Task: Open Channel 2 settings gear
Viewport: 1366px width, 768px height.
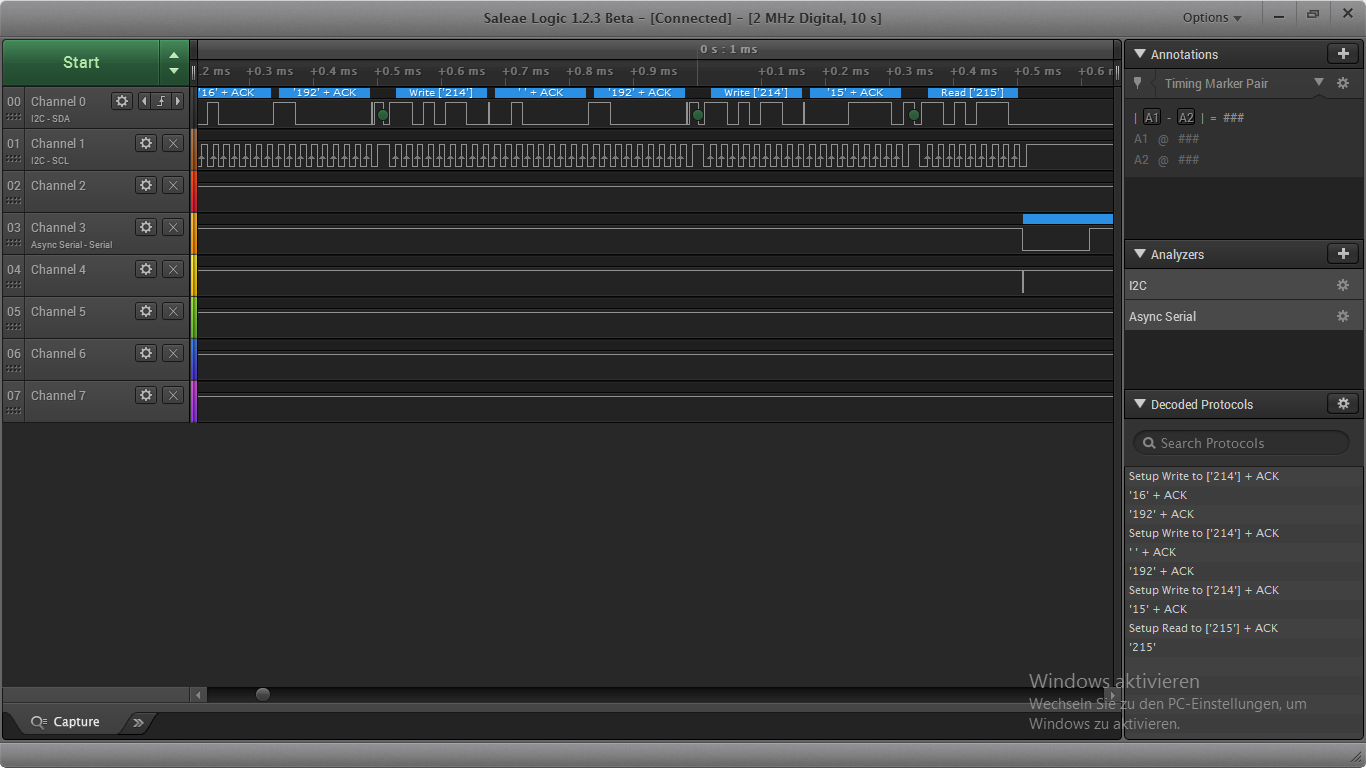Action: (146, 185)
